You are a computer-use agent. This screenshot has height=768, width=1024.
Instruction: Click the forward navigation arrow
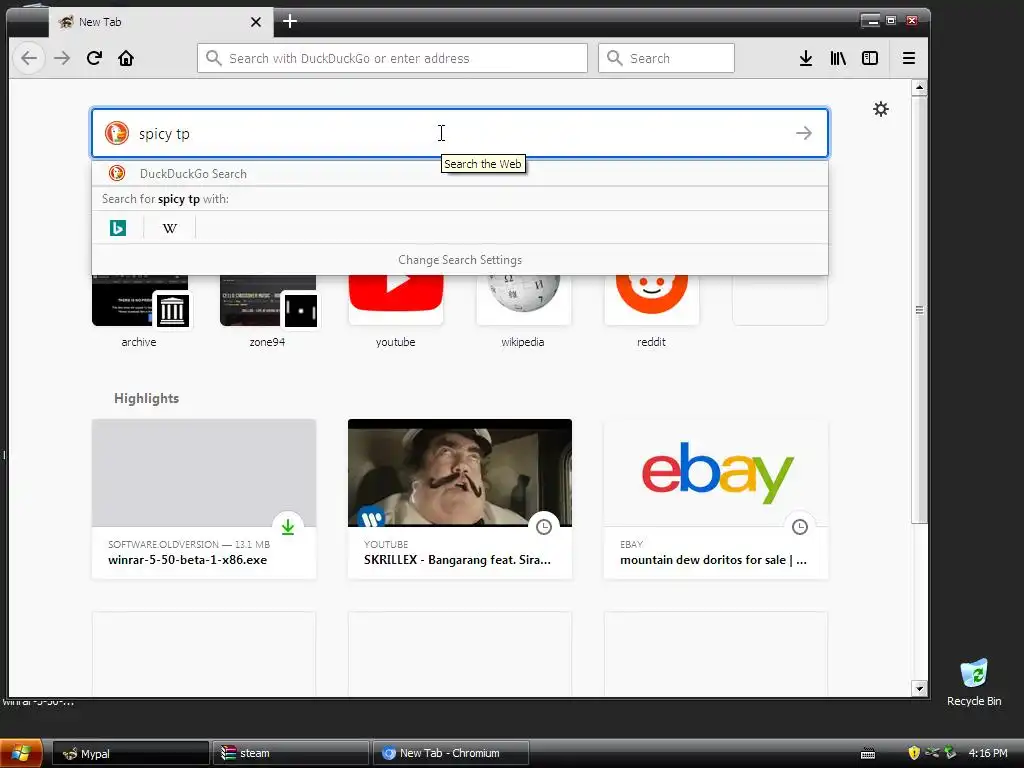(62, 58)
